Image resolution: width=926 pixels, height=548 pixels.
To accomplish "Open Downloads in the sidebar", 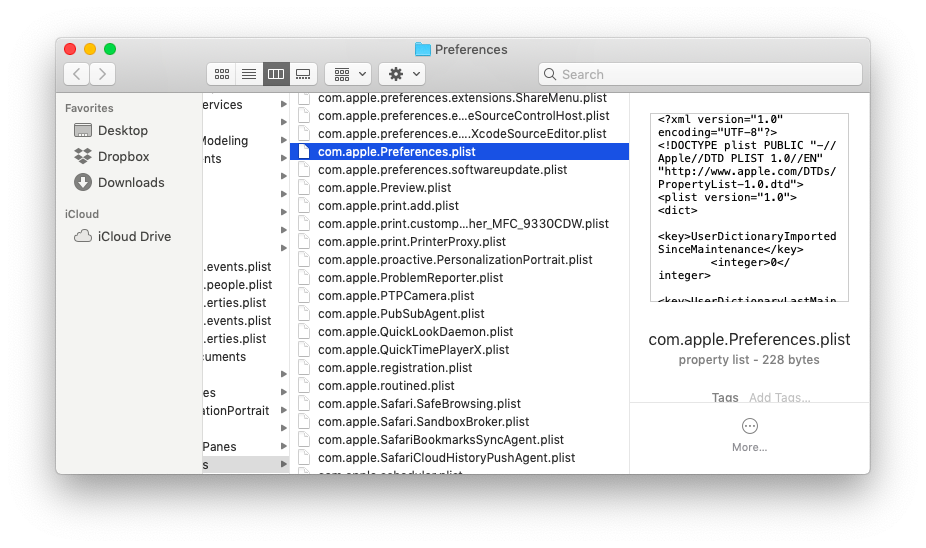I will coord(119,182).
